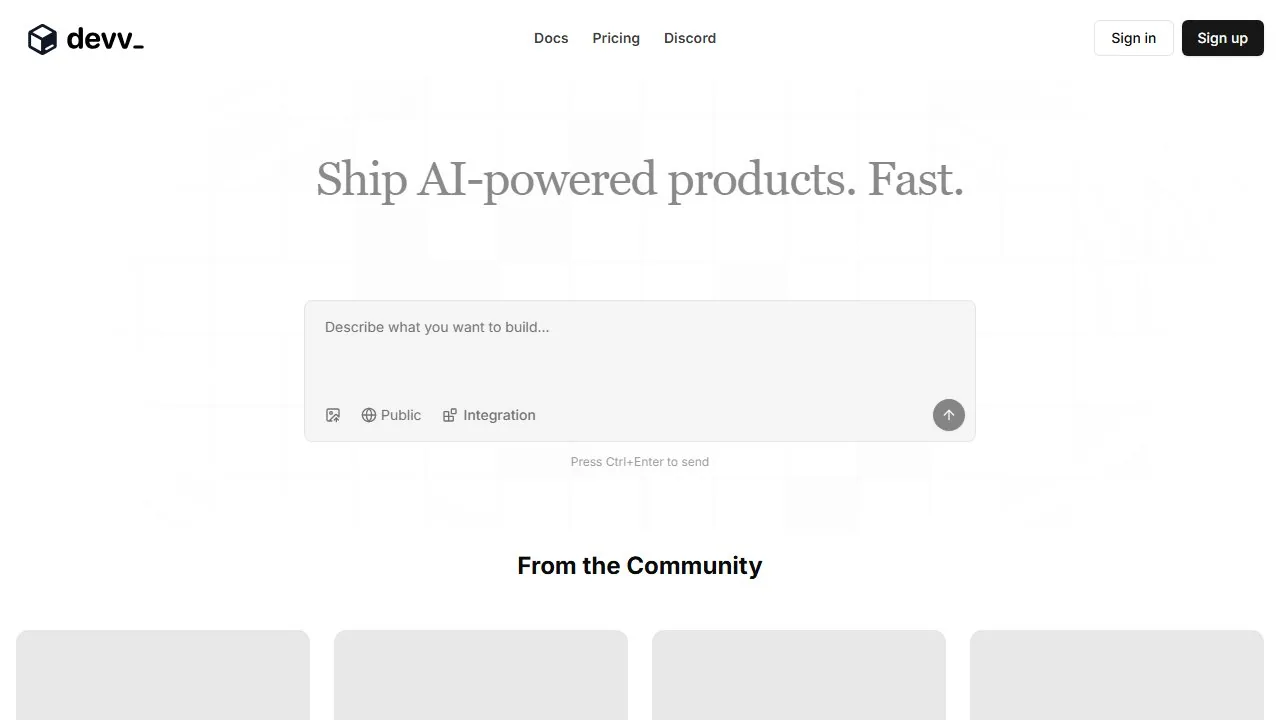1280x720 pixels.
Task: Click the Integration blocks icon
Action: point(450,415)
